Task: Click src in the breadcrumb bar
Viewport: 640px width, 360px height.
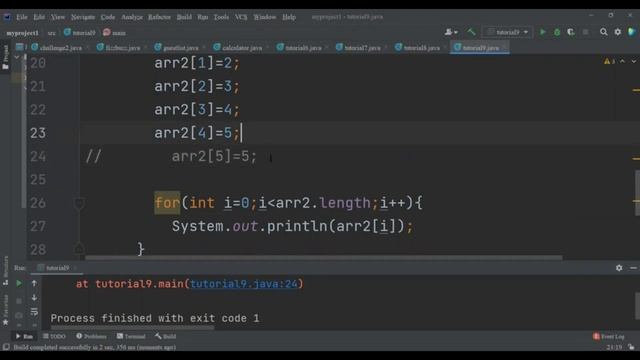Action: click(51, 33)
